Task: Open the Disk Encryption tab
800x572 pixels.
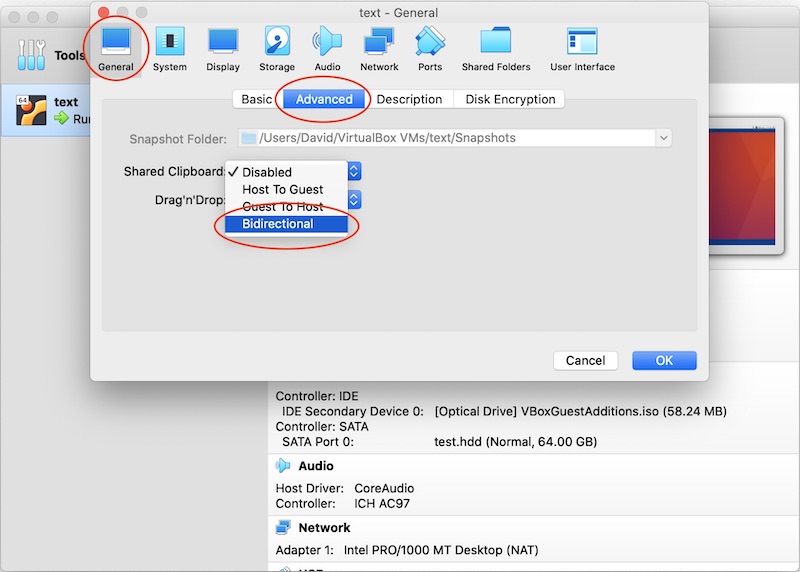Action: 510,99
